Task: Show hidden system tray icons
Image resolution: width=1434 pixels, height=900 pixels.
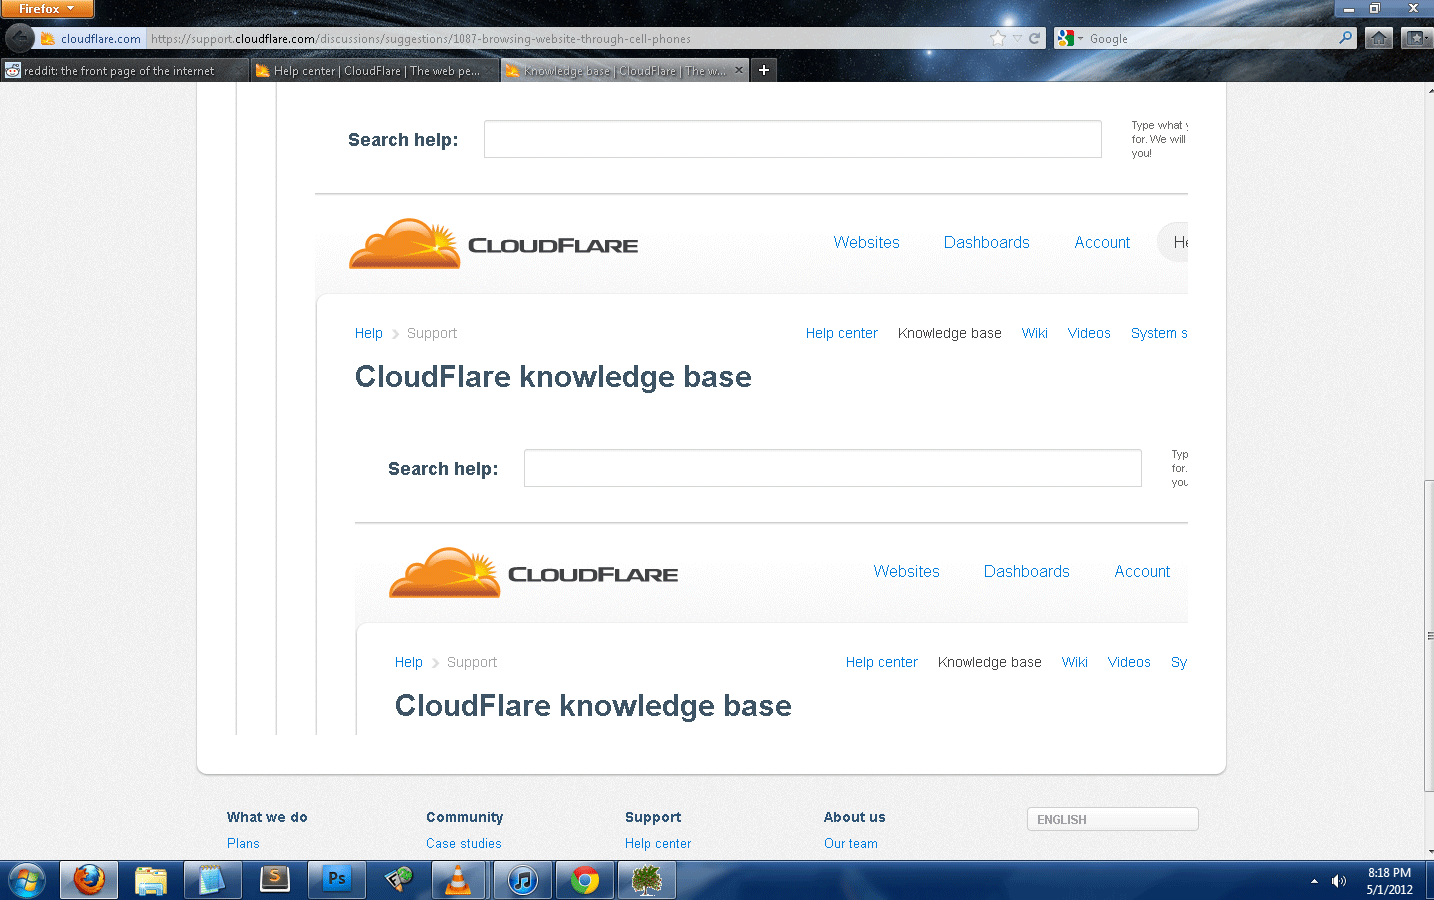Action: pyautogui.click(x=1314, y=881)
